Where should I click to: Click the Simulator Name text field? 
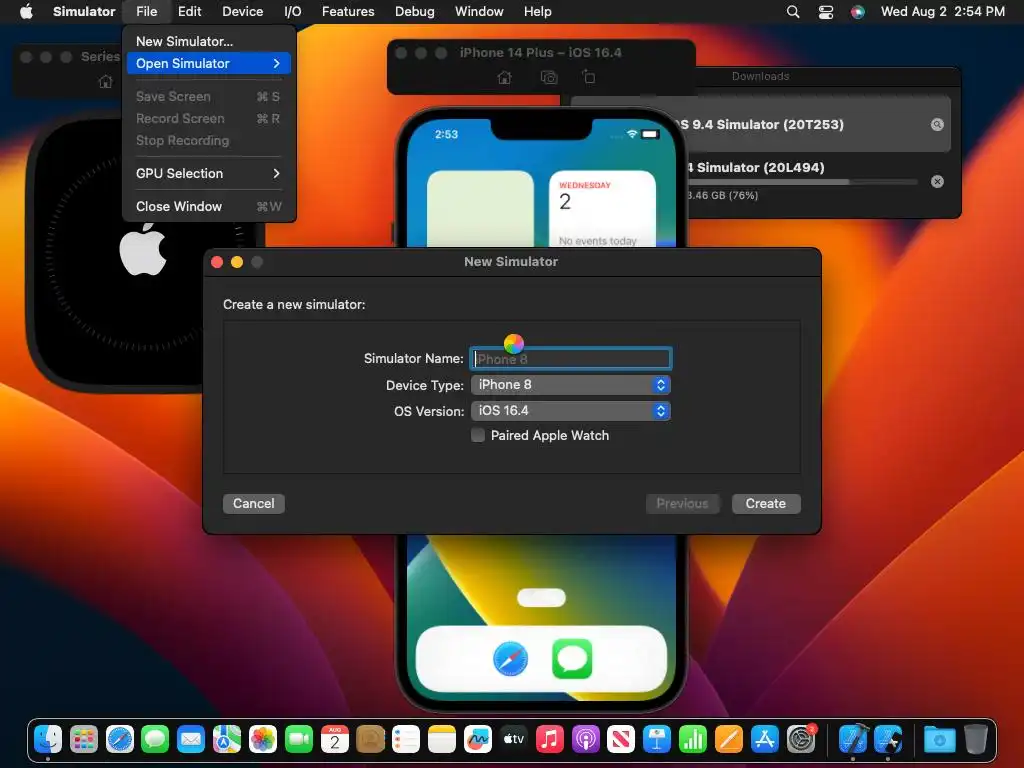point(571,359)
